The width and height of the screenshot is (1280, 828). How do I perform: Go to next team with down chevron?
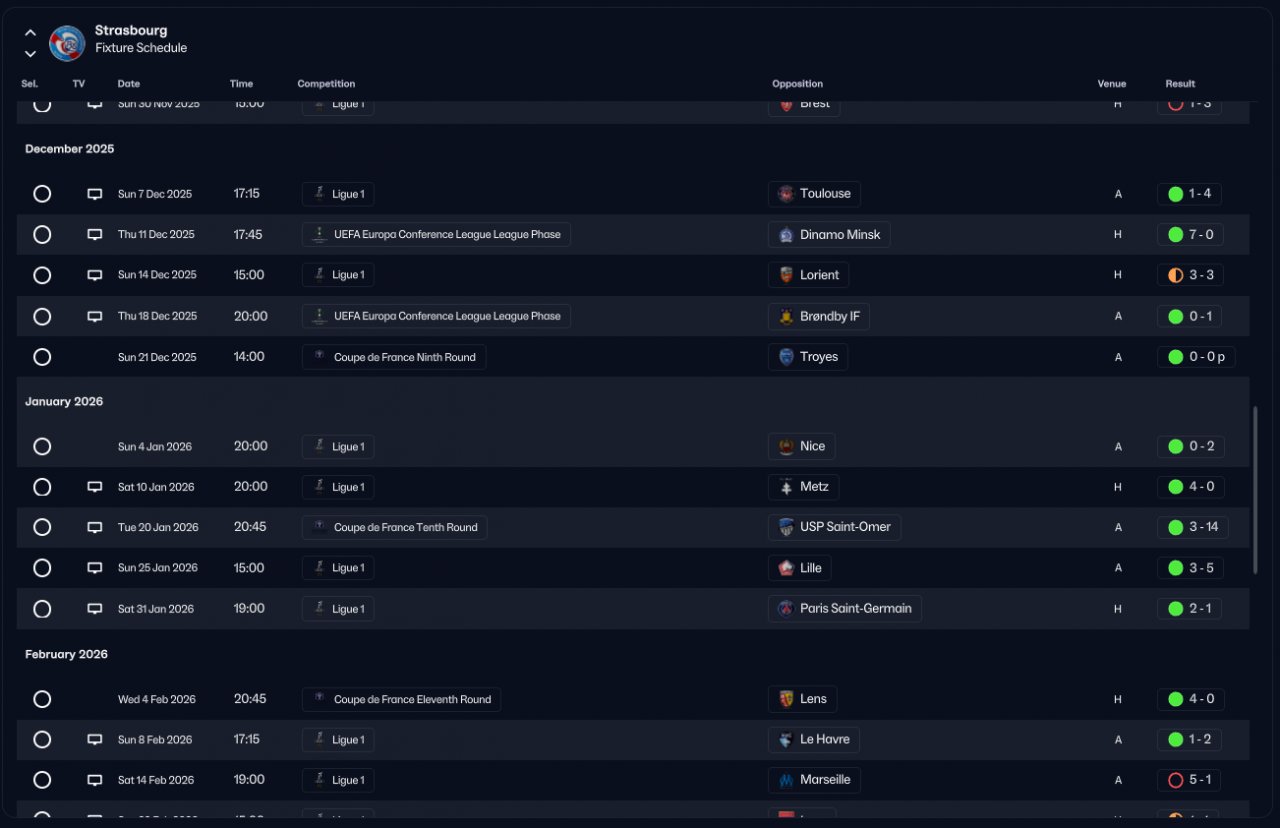coord(30,54)
